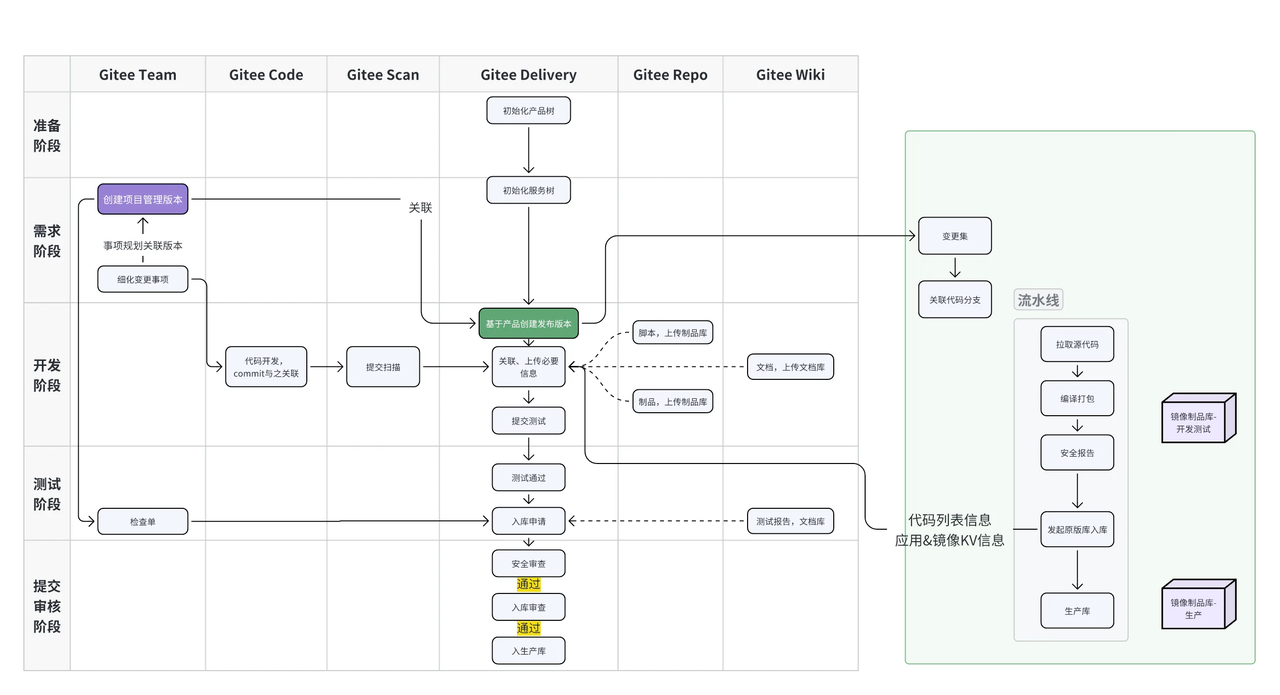Click the 生产库 pipeline step
1280x695 pixels.
point(1077,610)
